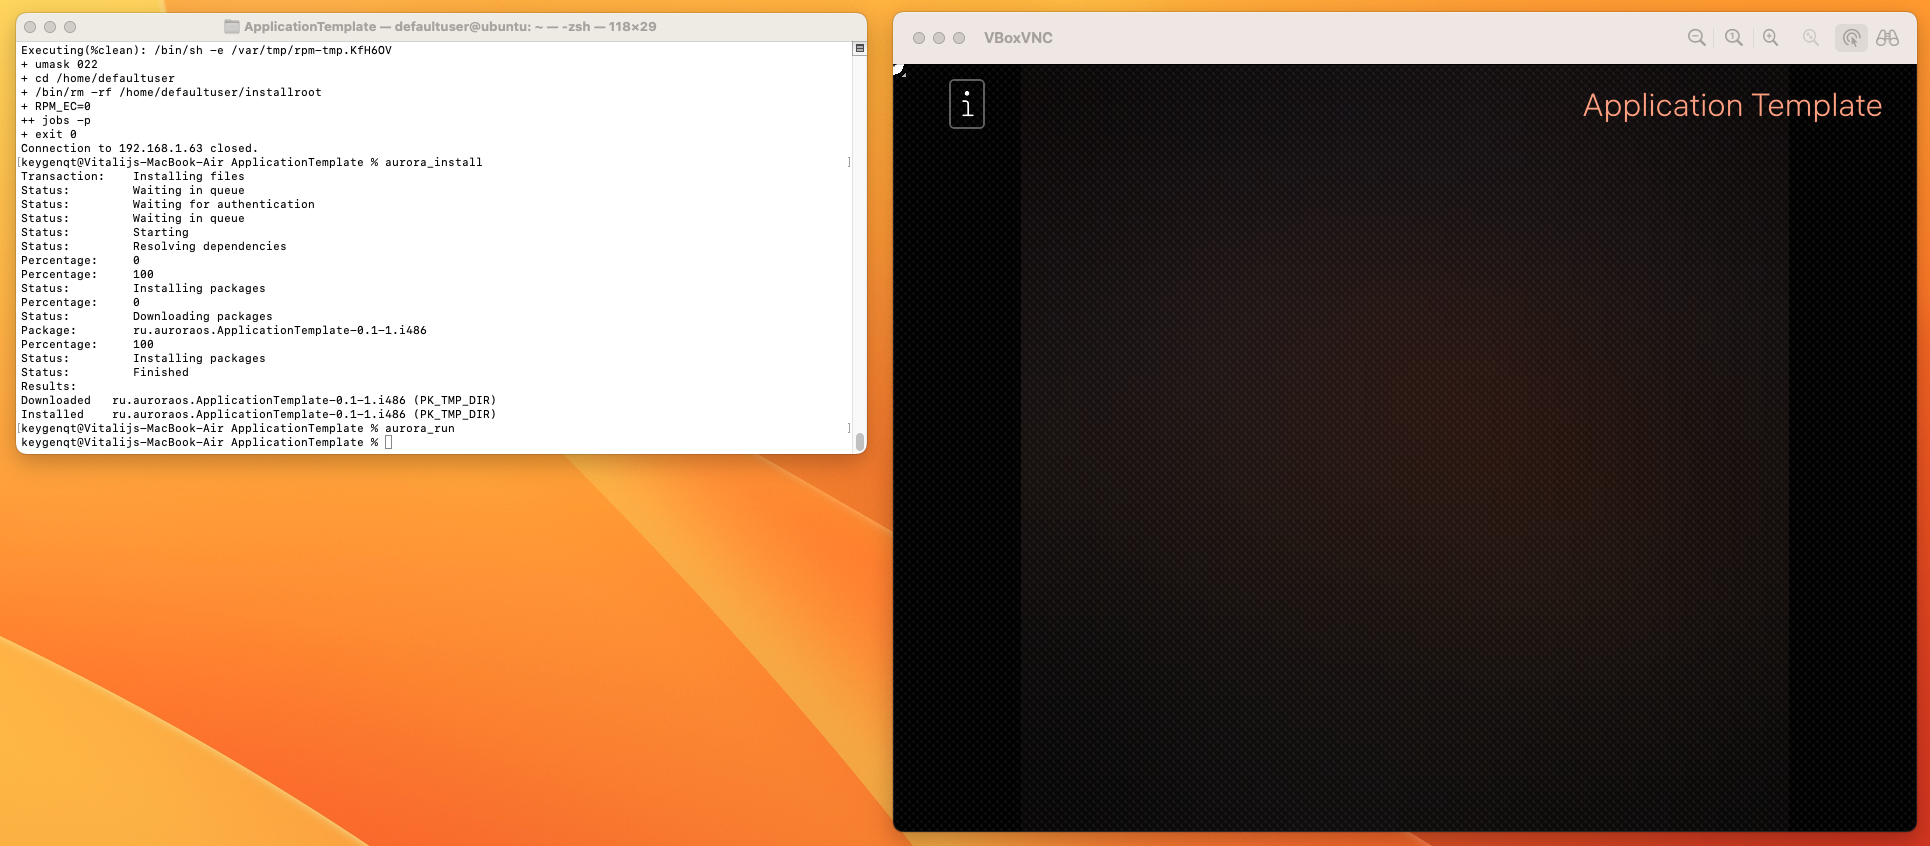Click '/bin/rm -rf /home/defaultuser/installroot' line
This screenshot has height=846, width=1930.
coord(171,92)
